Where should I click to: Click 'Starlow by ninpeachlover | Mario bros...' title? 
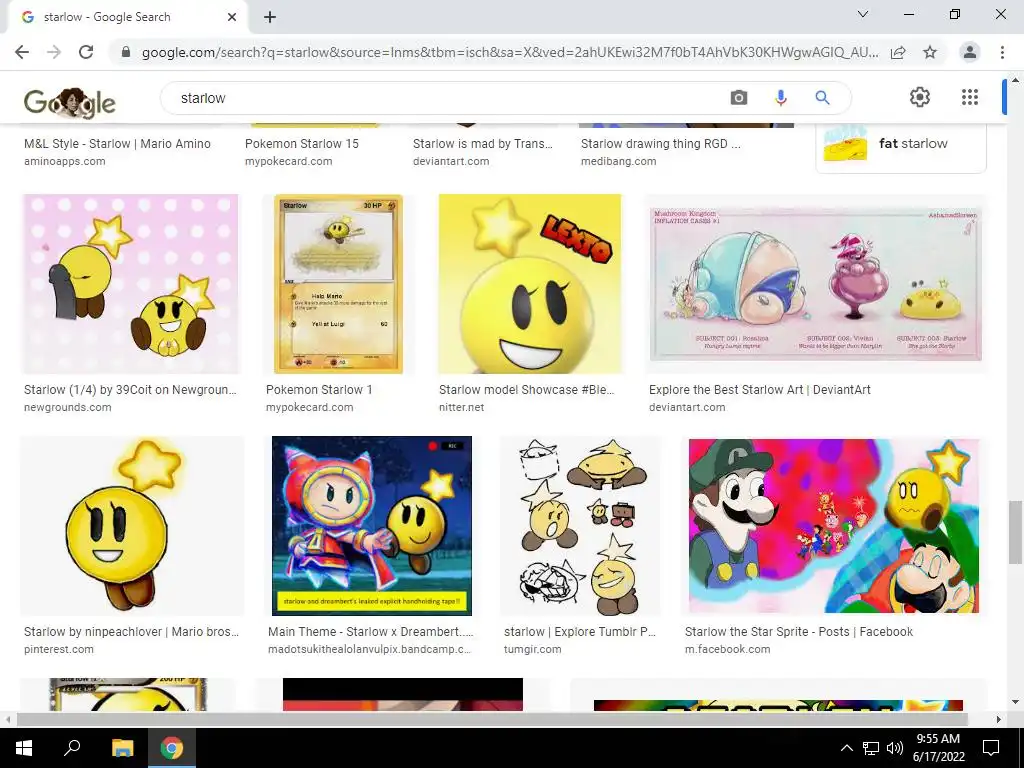pyautogui.click(x=131, y=632)
